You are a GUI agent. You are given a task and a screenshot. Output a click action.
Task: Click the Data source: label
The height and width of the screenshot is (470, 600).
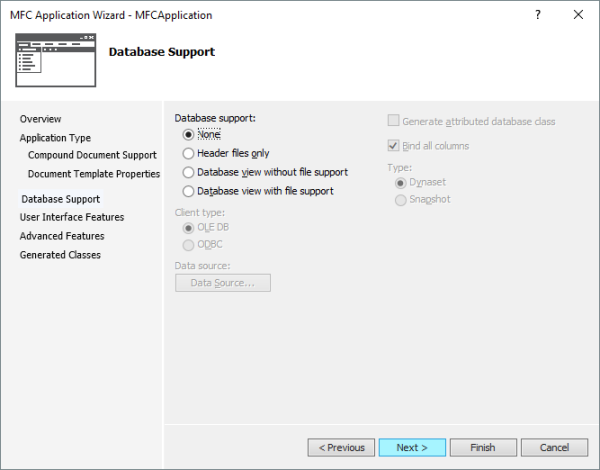click(202, 266)
